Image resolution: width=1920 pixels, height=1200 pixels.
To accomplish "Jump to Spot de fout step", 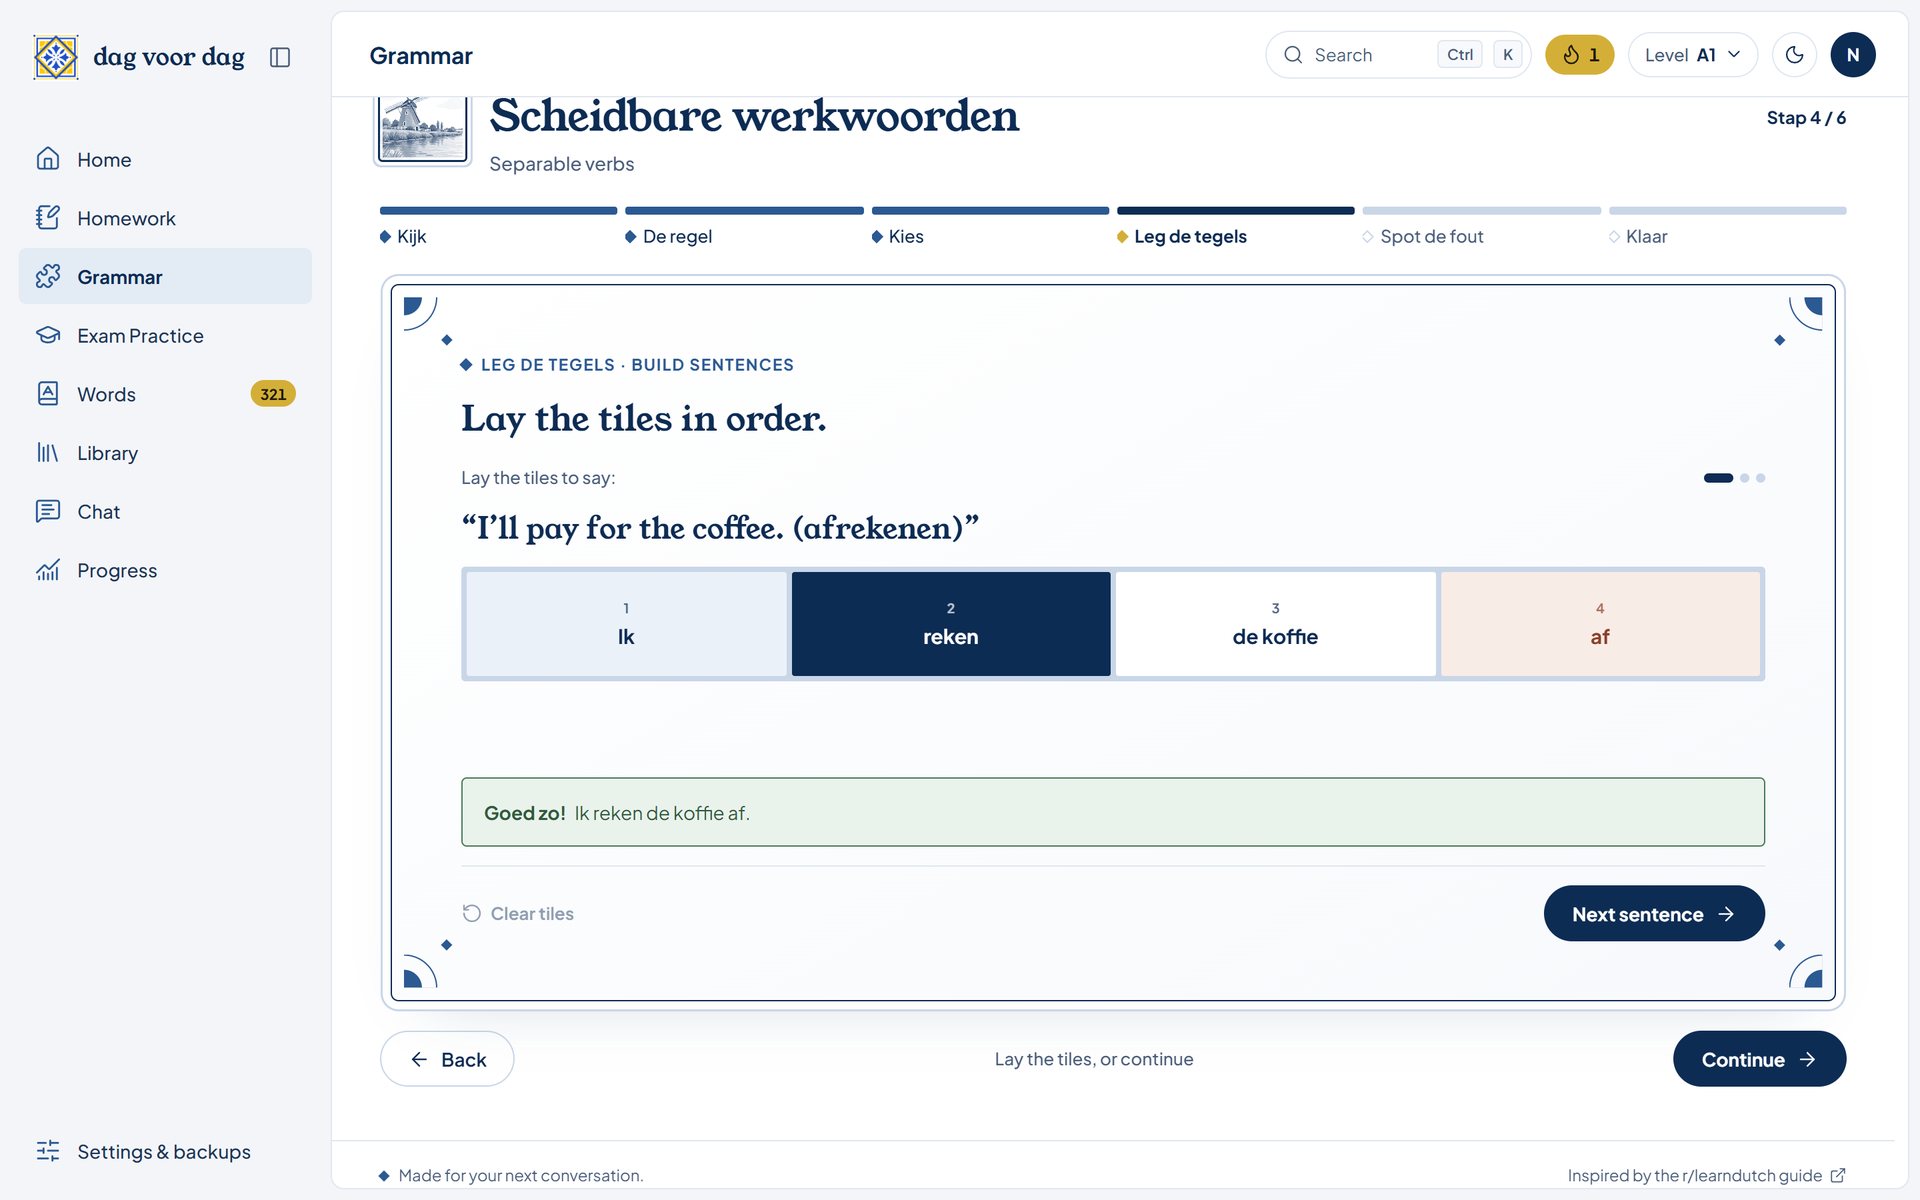I will click(1423, 236).
